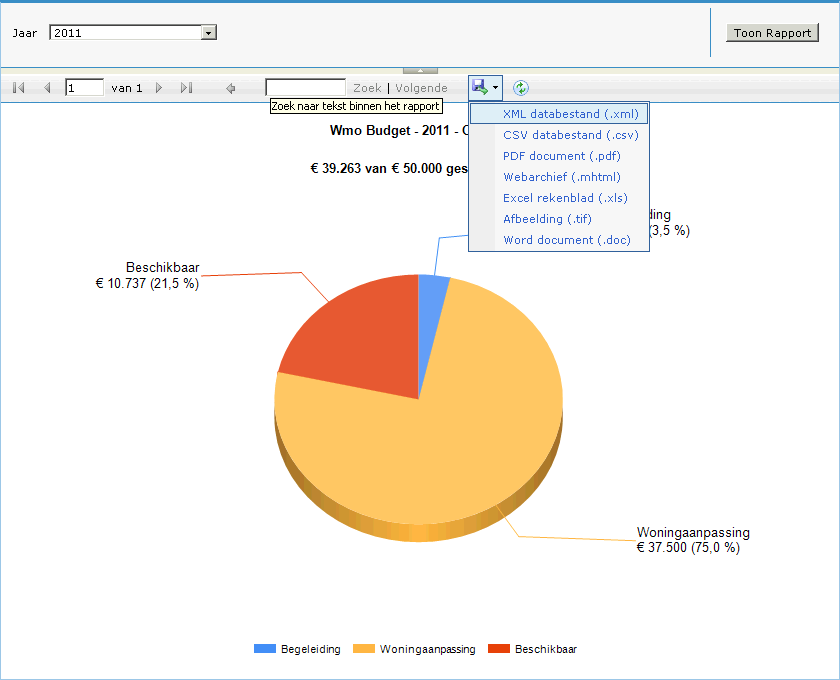The width and height of the screenshot is (840, 680).
Task: Click the blue Begeleiding legend swatch
Action: tap(263, 649)
